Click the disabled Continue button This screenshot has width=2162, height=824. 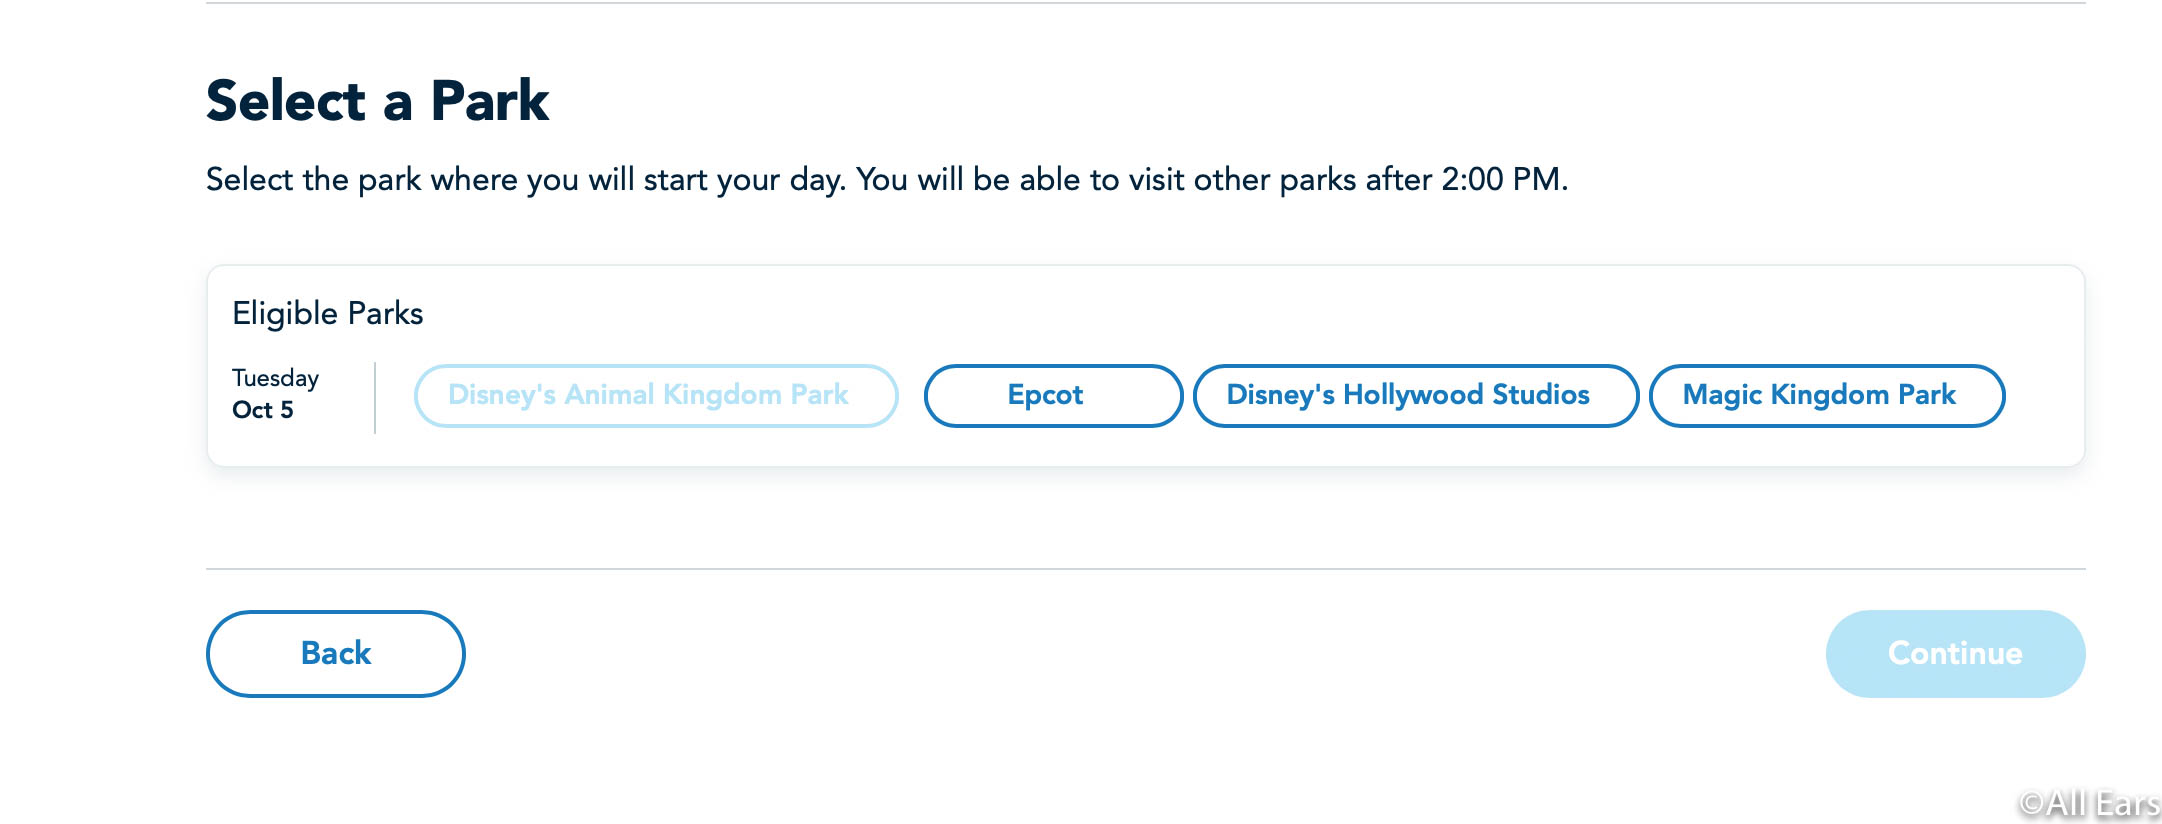1955,653
